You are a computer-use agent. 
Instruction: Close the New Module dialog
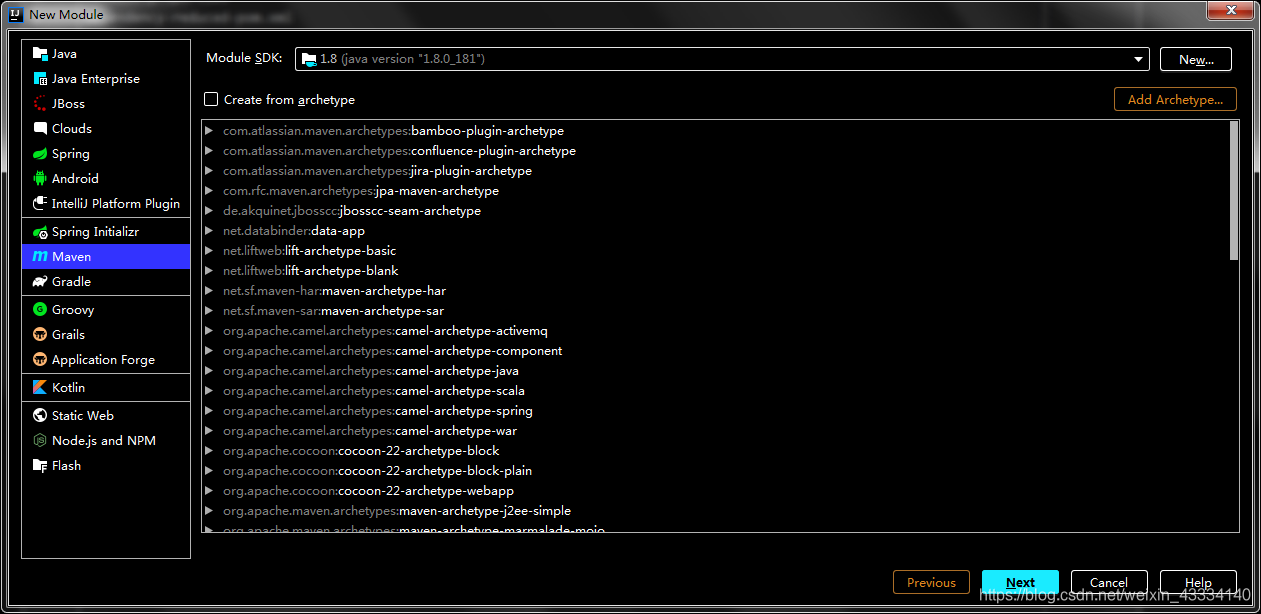click(x=1230, y=10)
